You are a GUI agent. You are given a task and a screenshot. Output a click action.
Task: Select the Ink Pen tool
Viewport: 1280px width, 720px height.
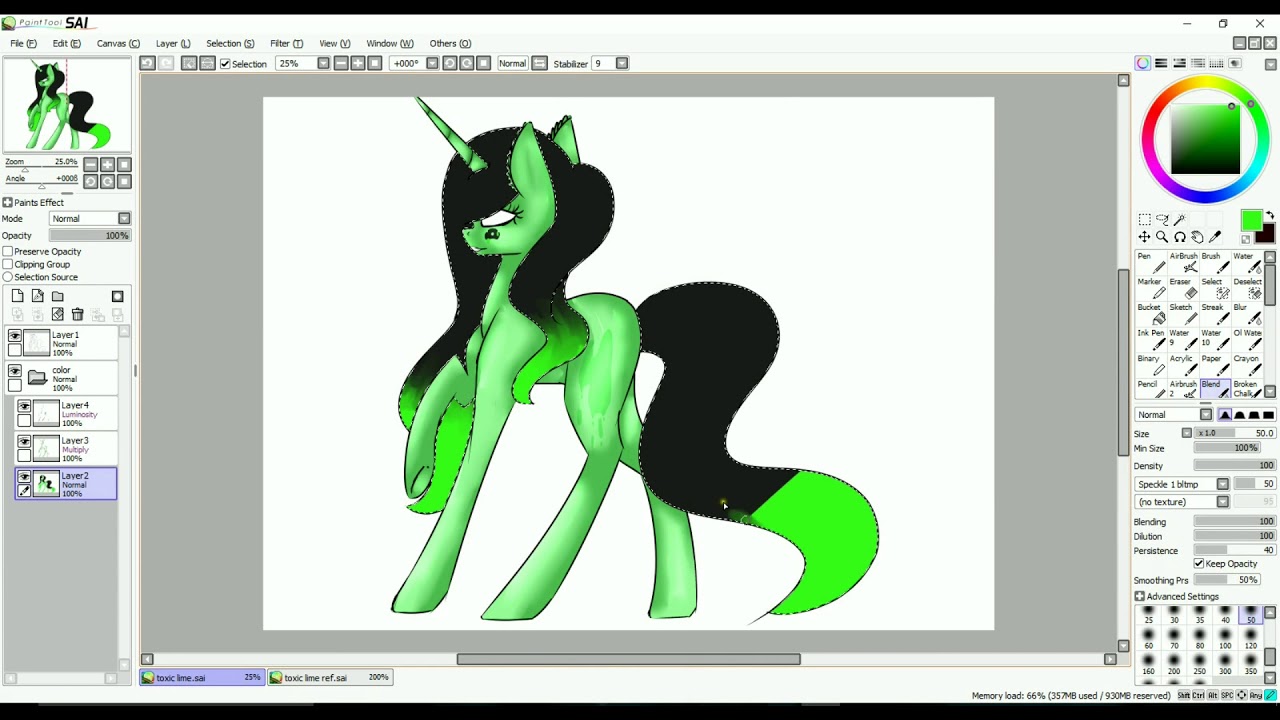tap(1150, 339)
